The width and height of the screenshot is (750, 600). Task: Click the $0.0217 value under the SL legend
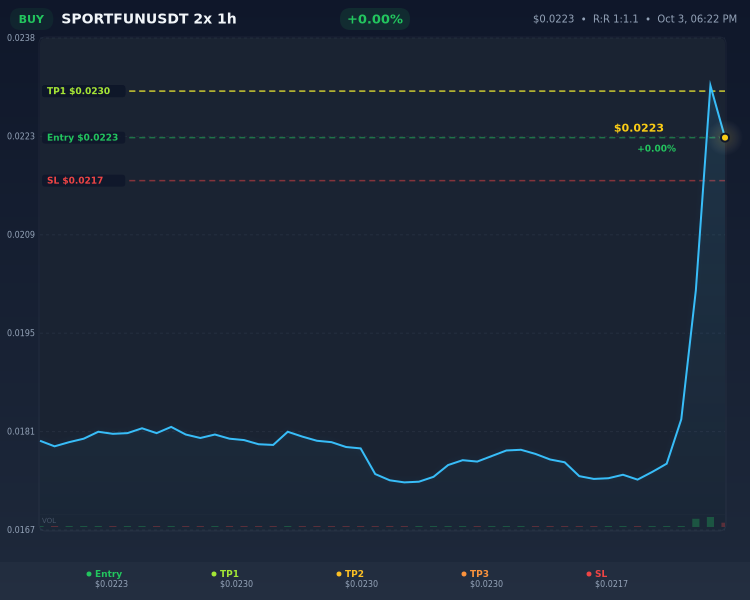coord(611,584)
